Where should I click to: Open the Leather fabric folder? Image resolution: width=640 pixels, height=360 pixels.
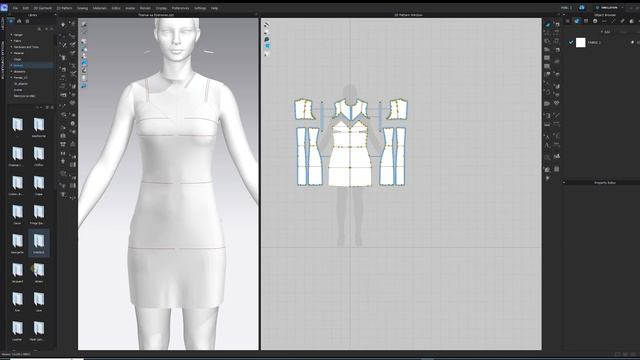coord(17,330)
